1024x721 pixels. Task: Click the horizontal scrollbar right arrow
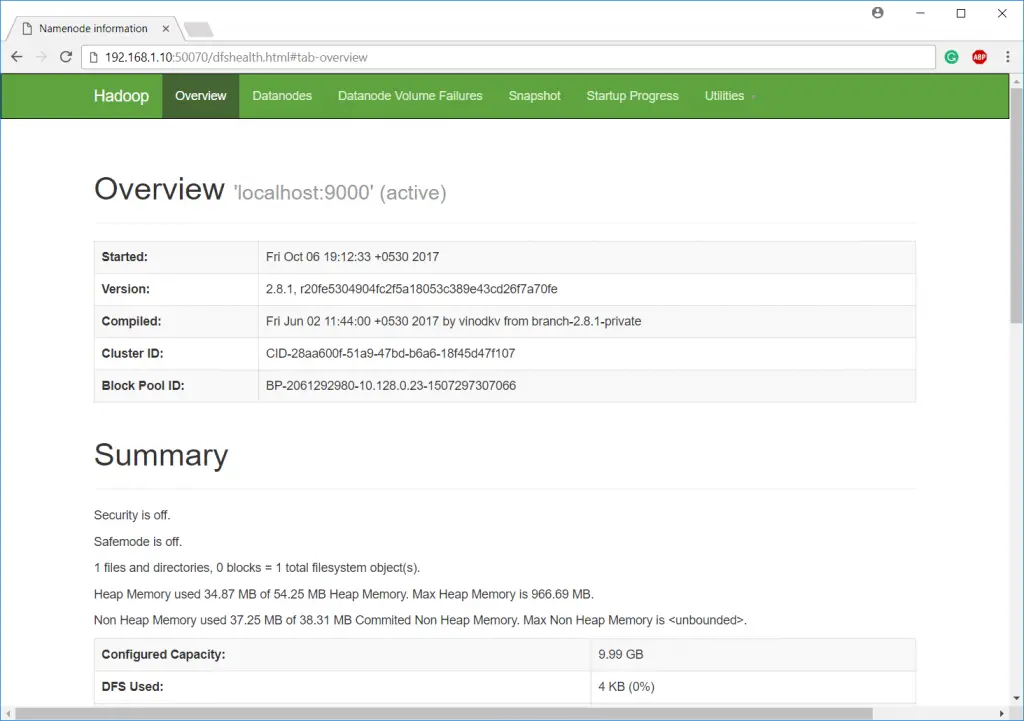click(1002, 713)
